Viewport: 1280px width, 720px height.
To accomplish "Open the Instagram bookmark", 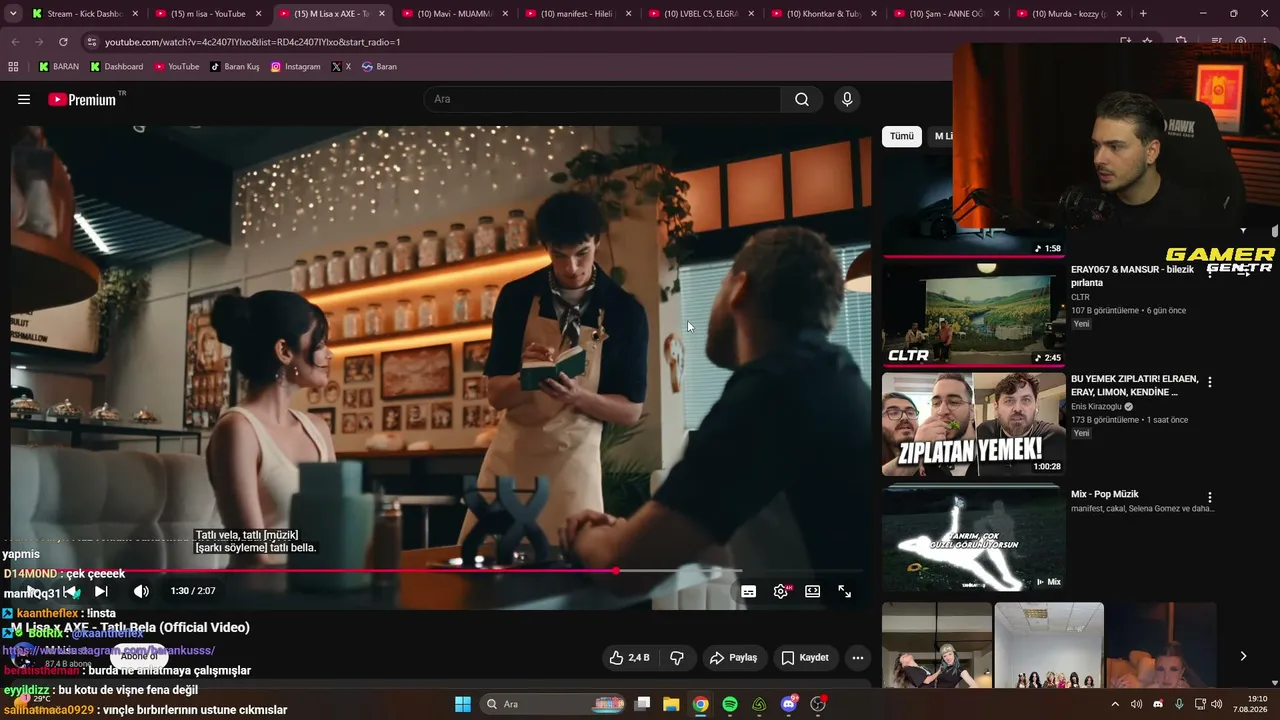I will (x=295, y=67).
